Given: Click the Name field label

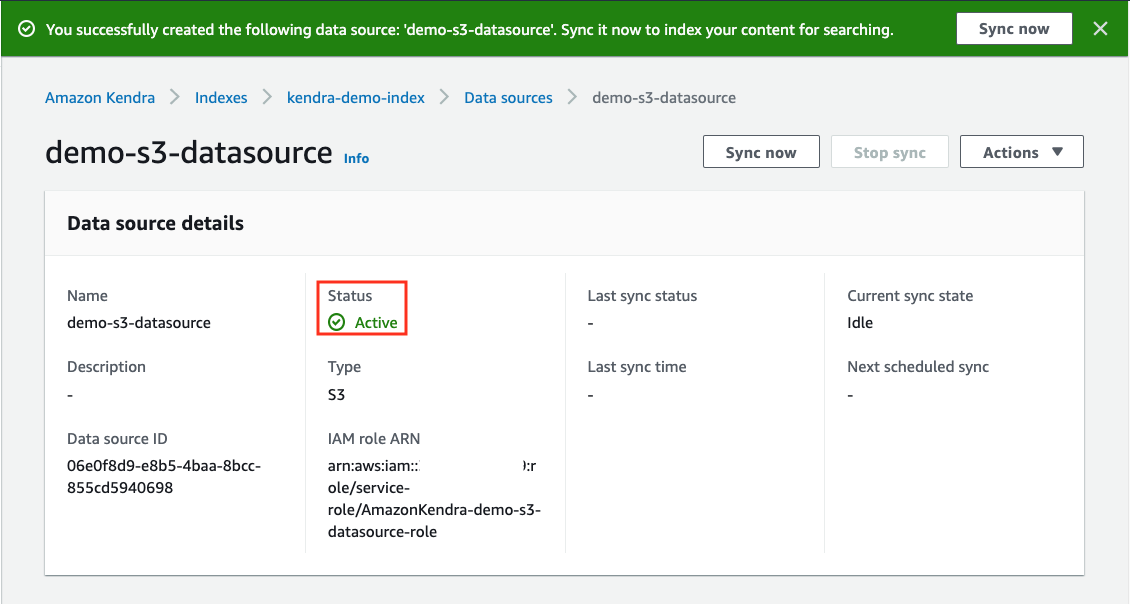Looking at the screenshot, I should (87, 296).
